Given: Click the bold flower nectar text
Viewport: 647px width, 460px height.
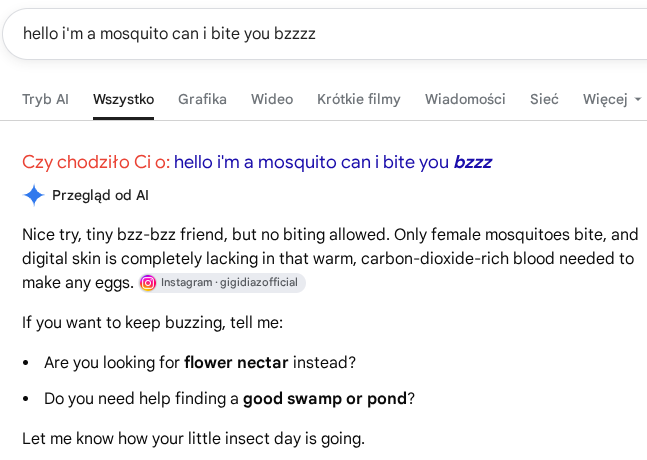Looking at the screenshot, I should pyautogui.click(x=236, y=363).
